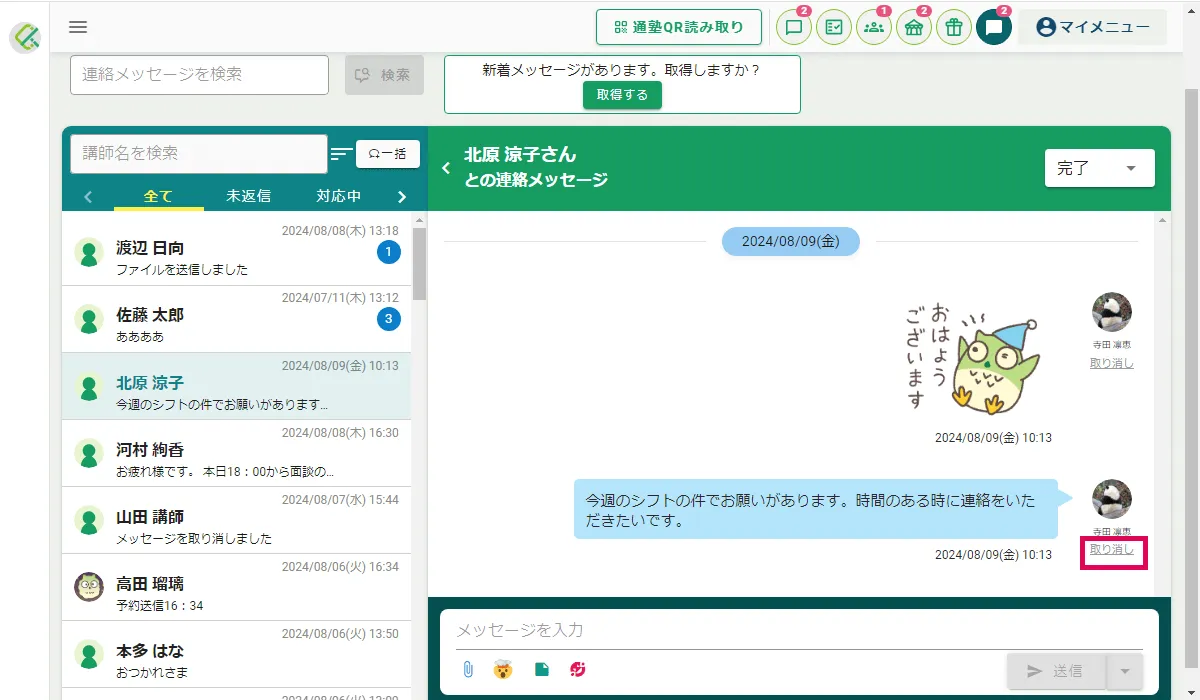1200x700 pixels.
Task: Open the 高田 瑠璃 conversation
Action: tap(237, 587)
